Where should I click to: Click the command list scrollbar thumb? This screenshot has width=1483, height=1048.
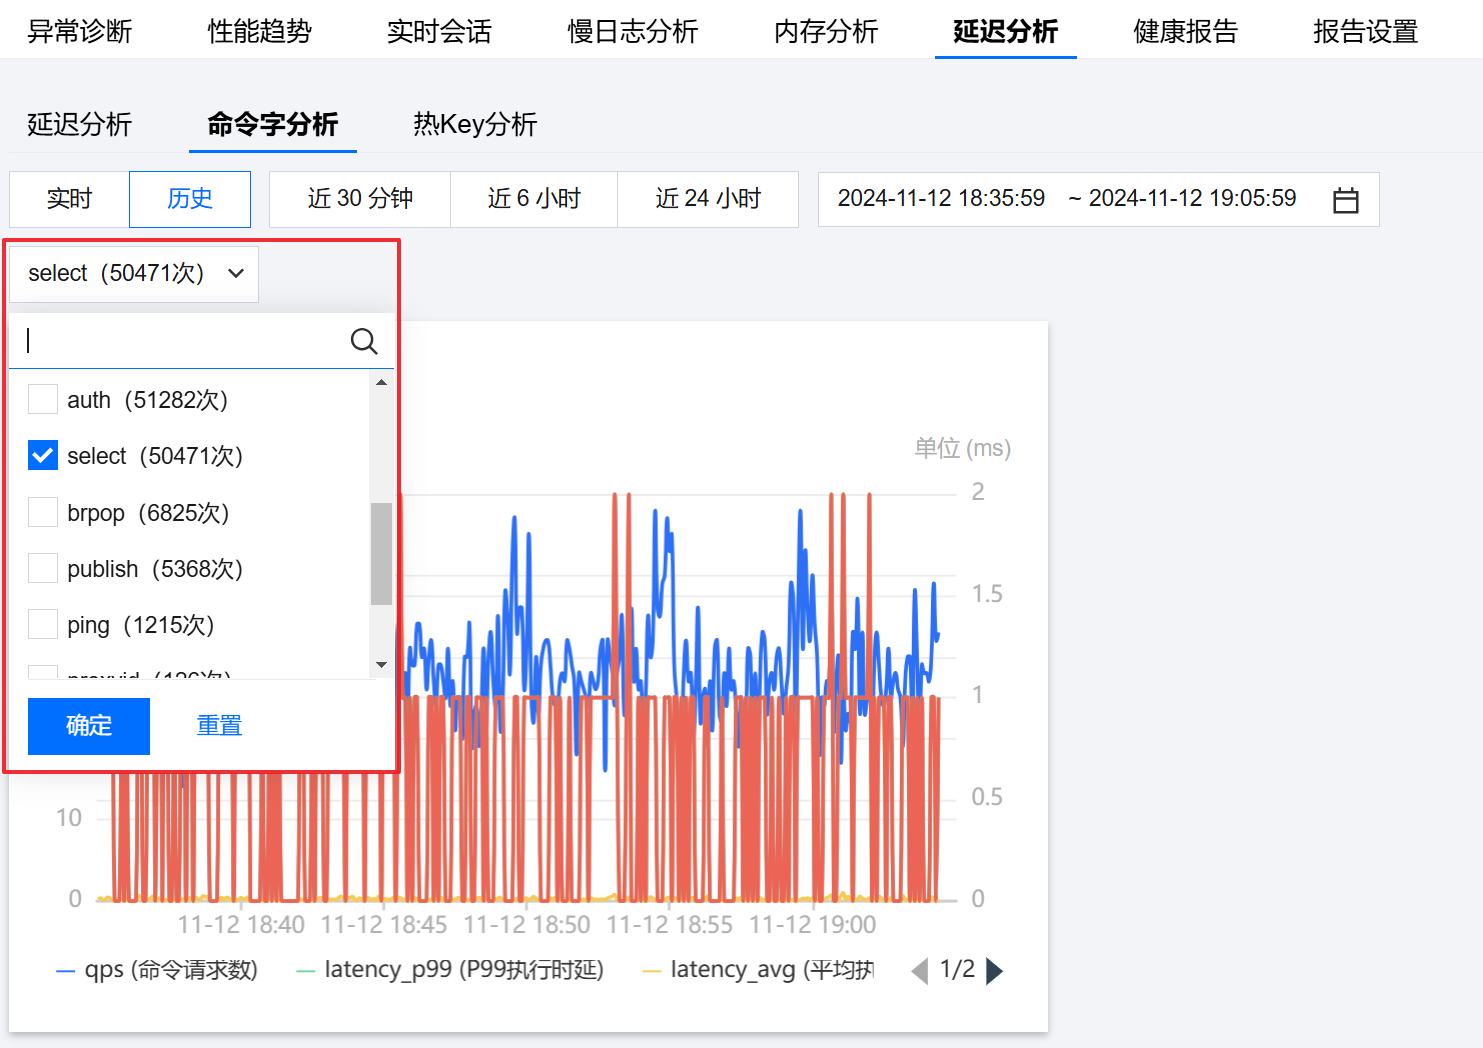[381, 554]
